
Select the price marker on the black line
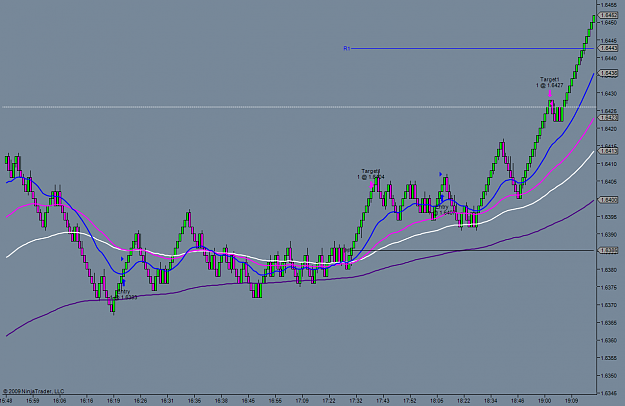tap(609, 250)
